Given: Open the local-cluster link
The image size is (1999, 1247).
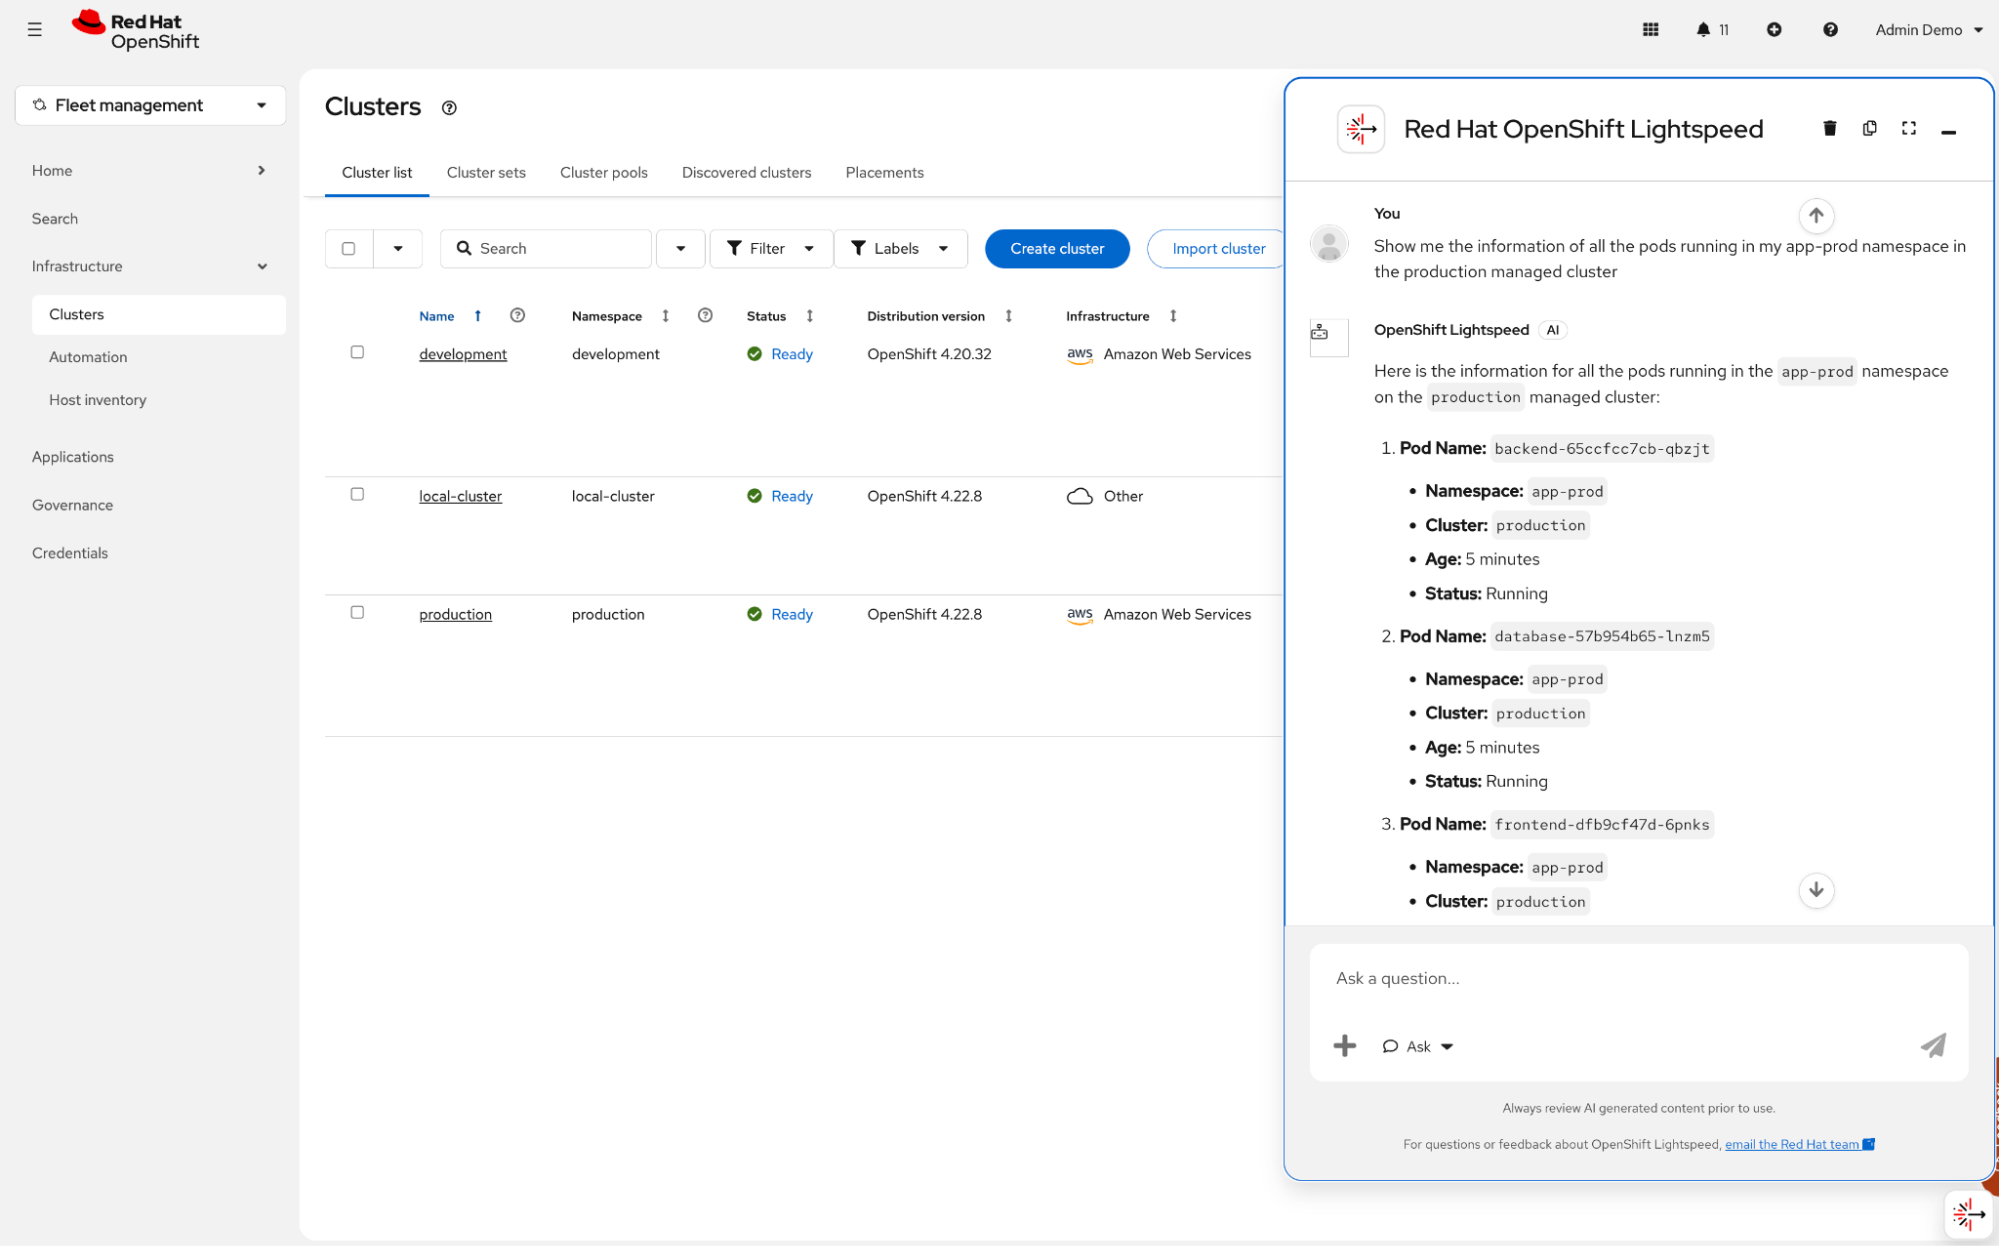Looking at the screenshot, I should click(460, 496).
